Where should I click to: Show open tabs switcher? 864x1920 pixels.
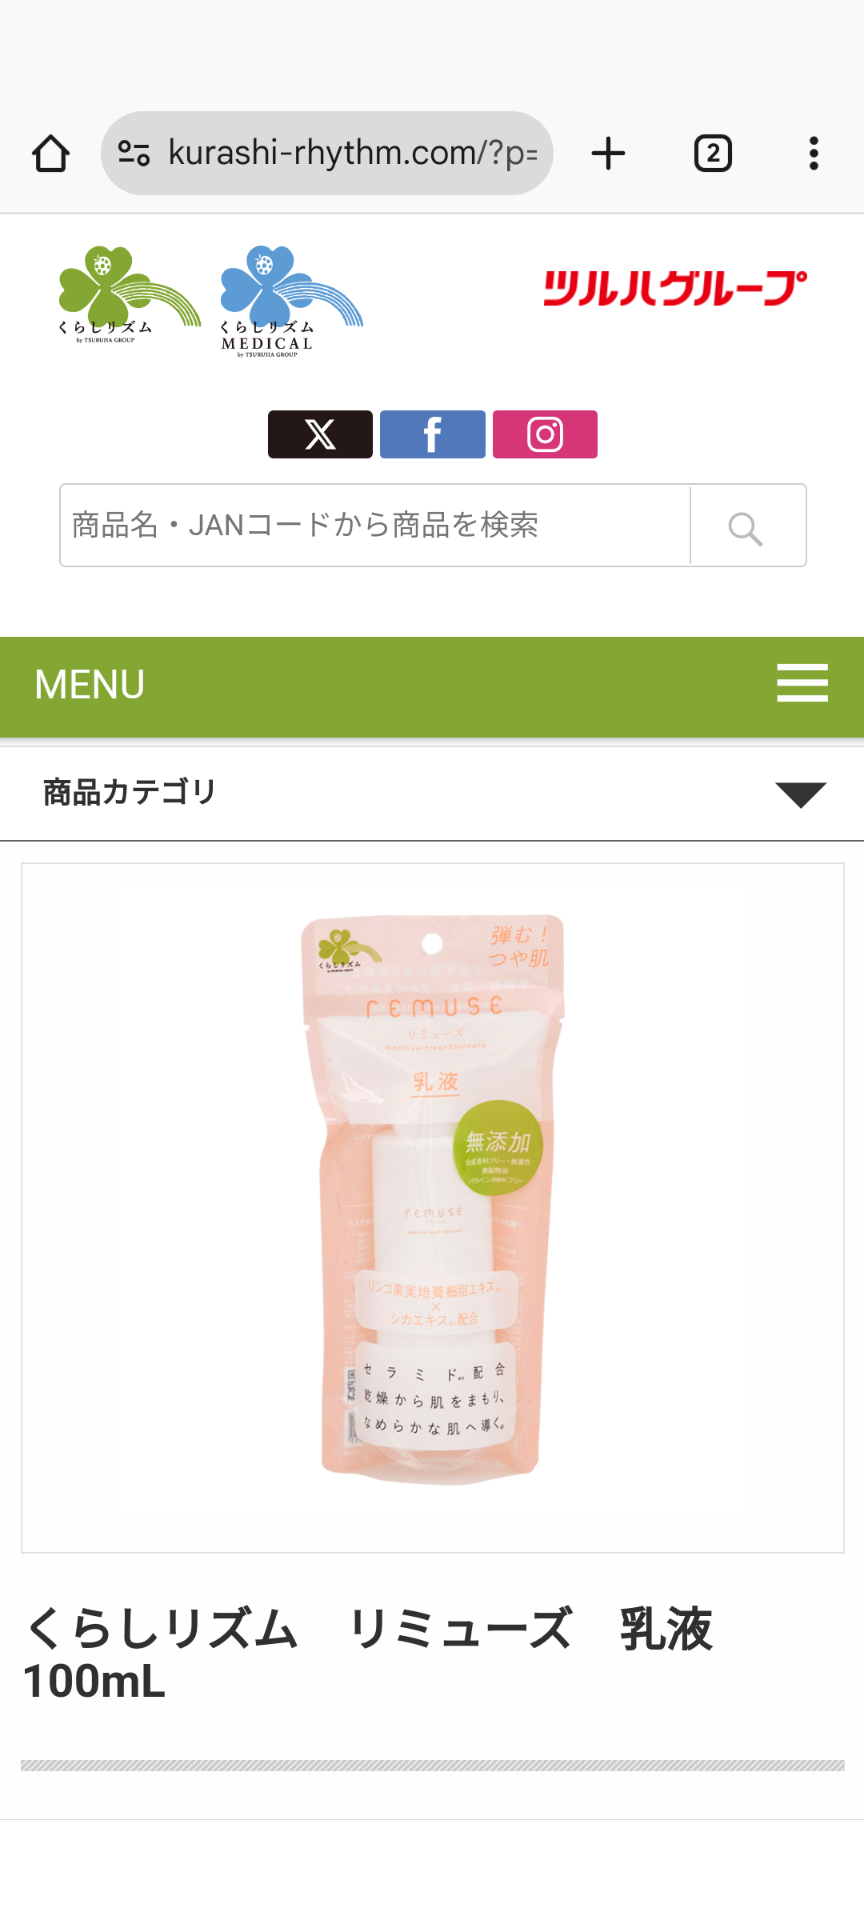713,154
